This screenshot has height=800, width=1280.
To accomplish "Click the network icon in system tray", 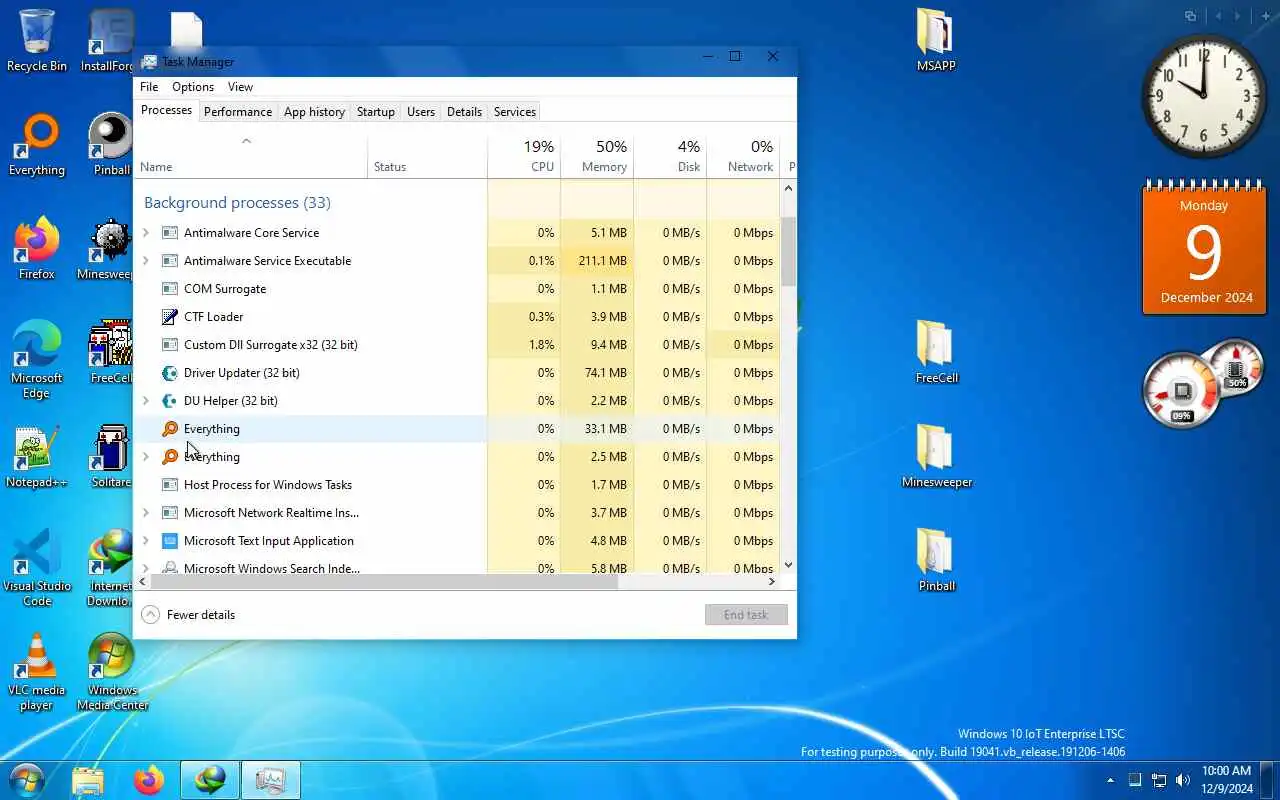I will click(x=1159, y=780).
